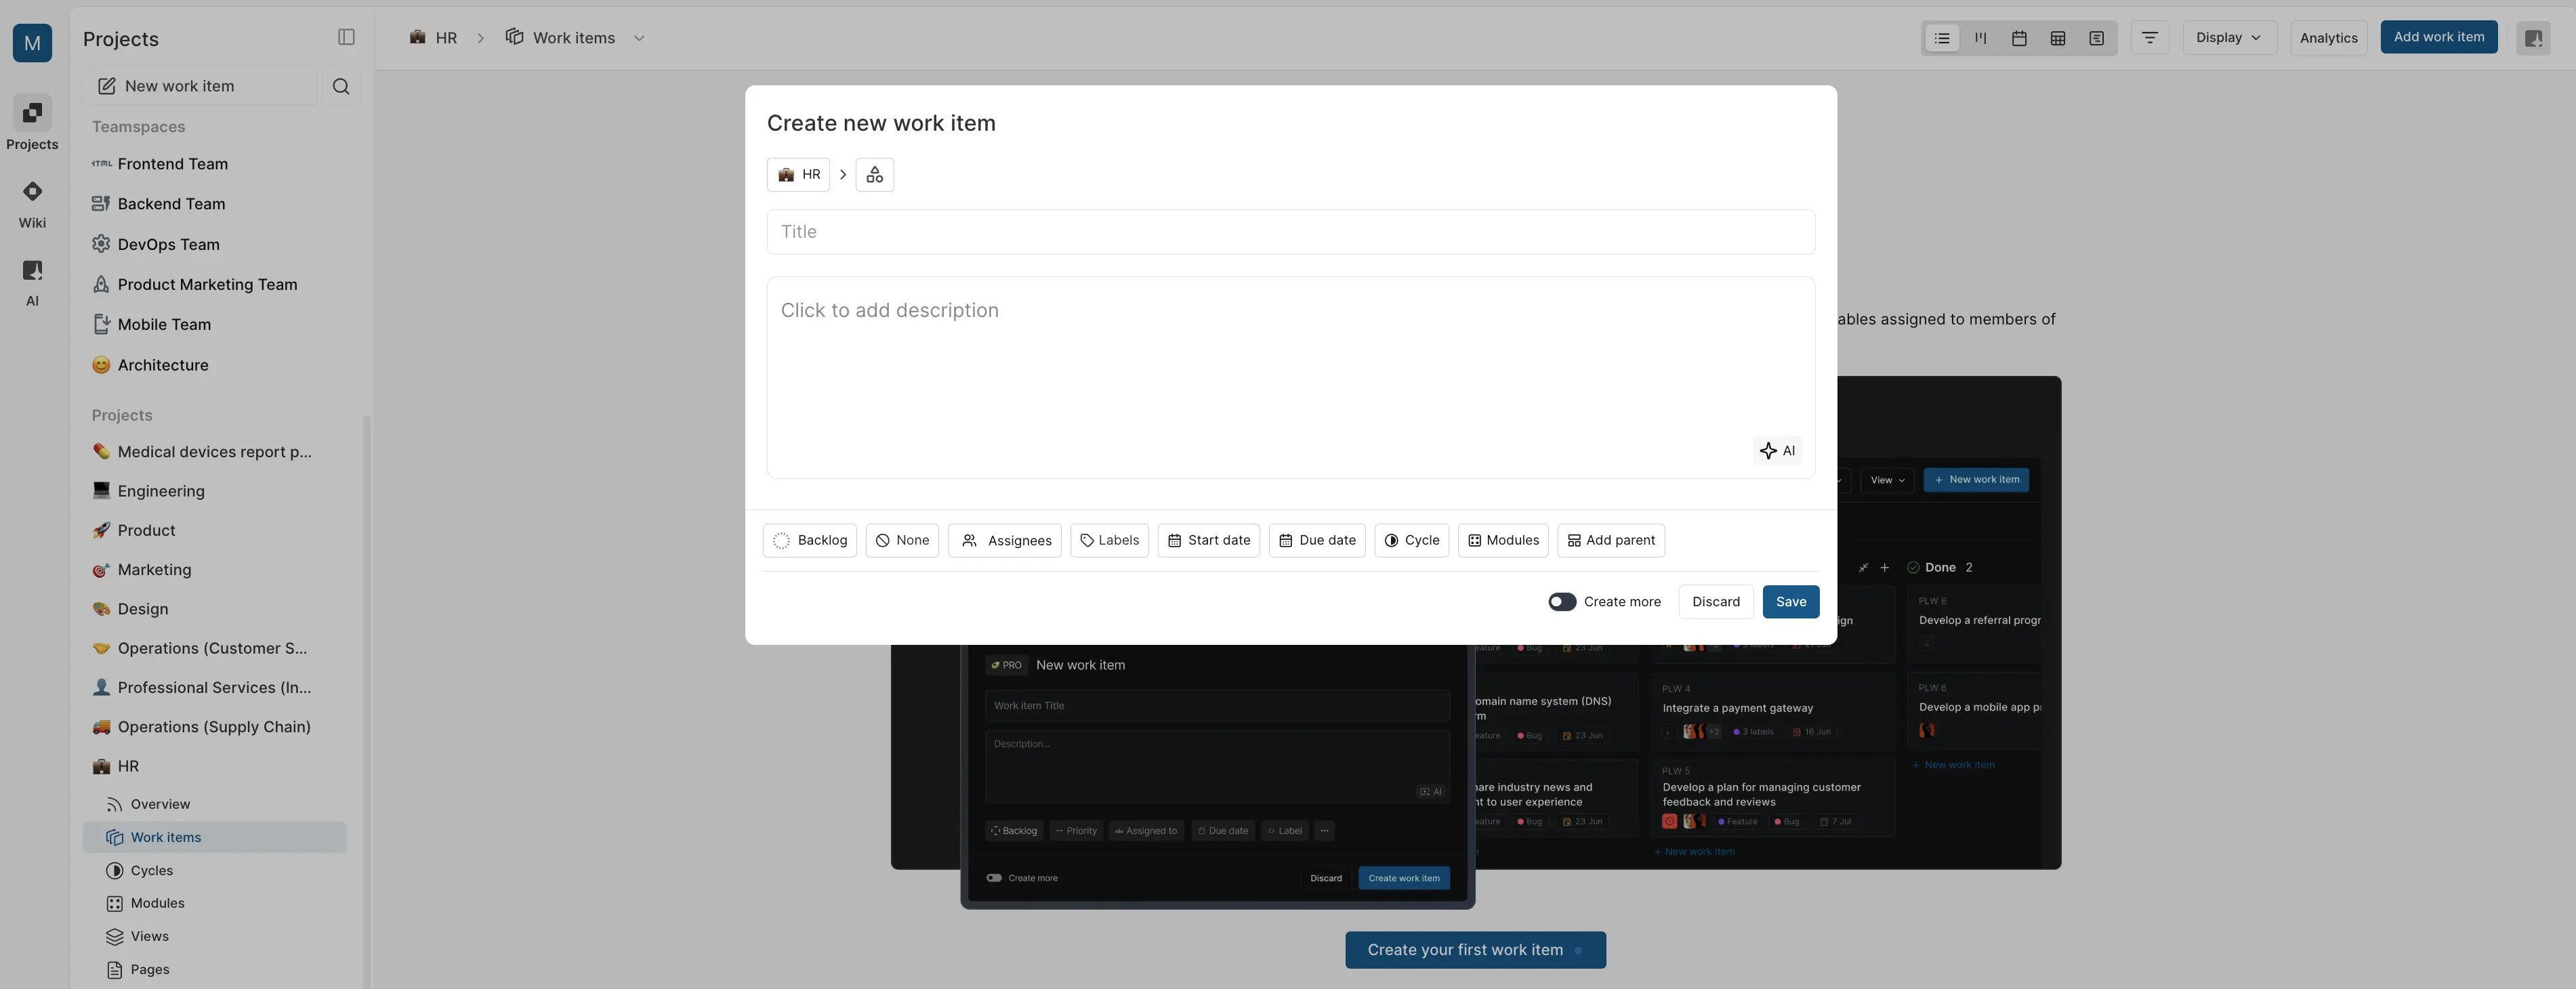
Task: Click the search icon in sidebar
Action: 341,87
